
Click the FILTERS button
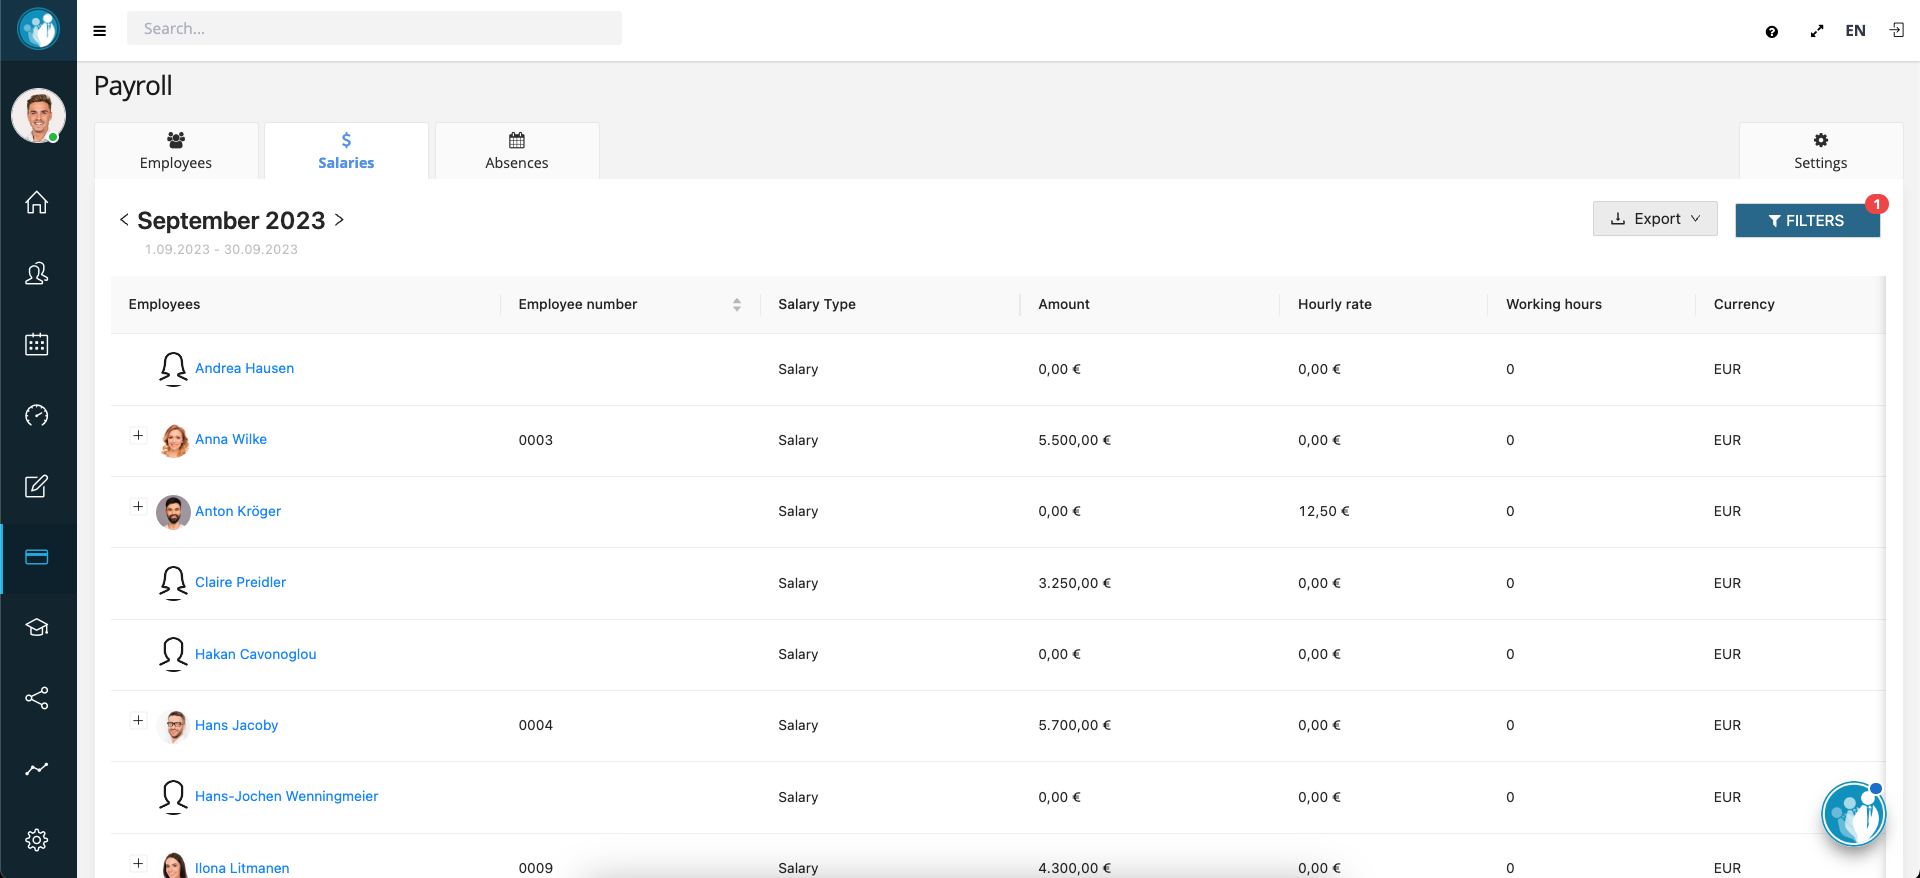click(x=1806, y=221)
